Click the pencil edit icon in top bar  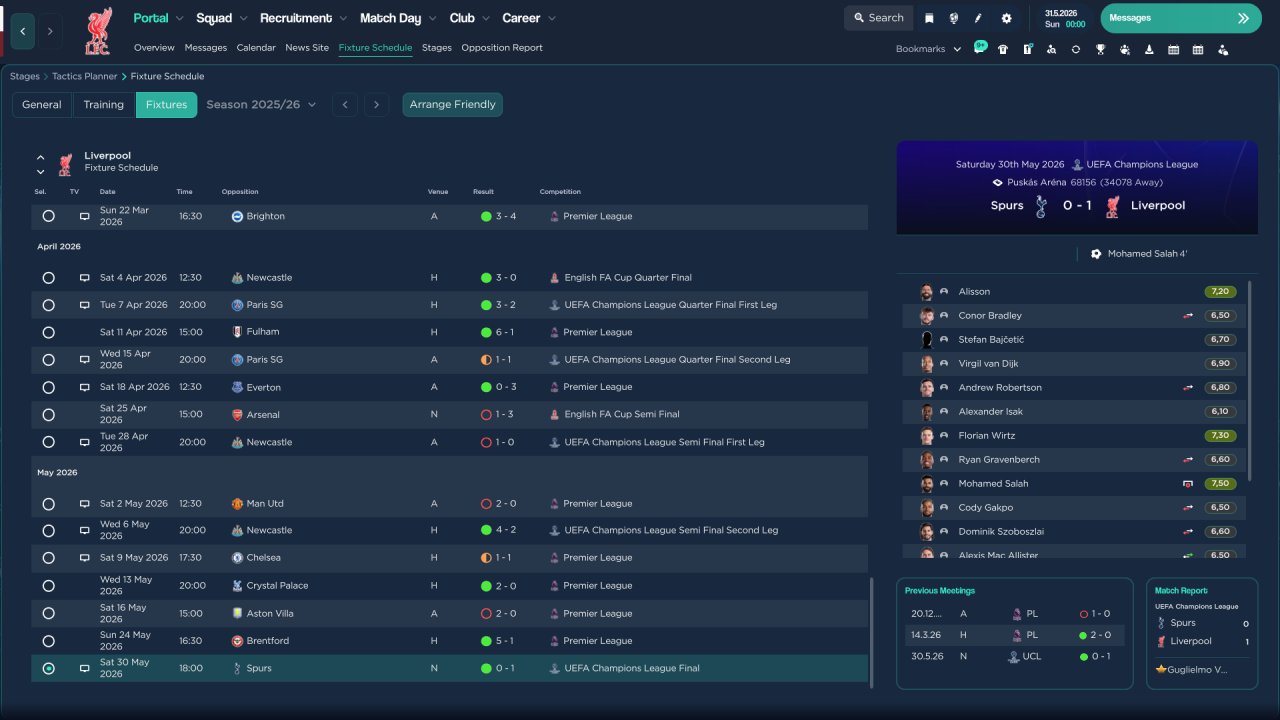pos(979,18)
